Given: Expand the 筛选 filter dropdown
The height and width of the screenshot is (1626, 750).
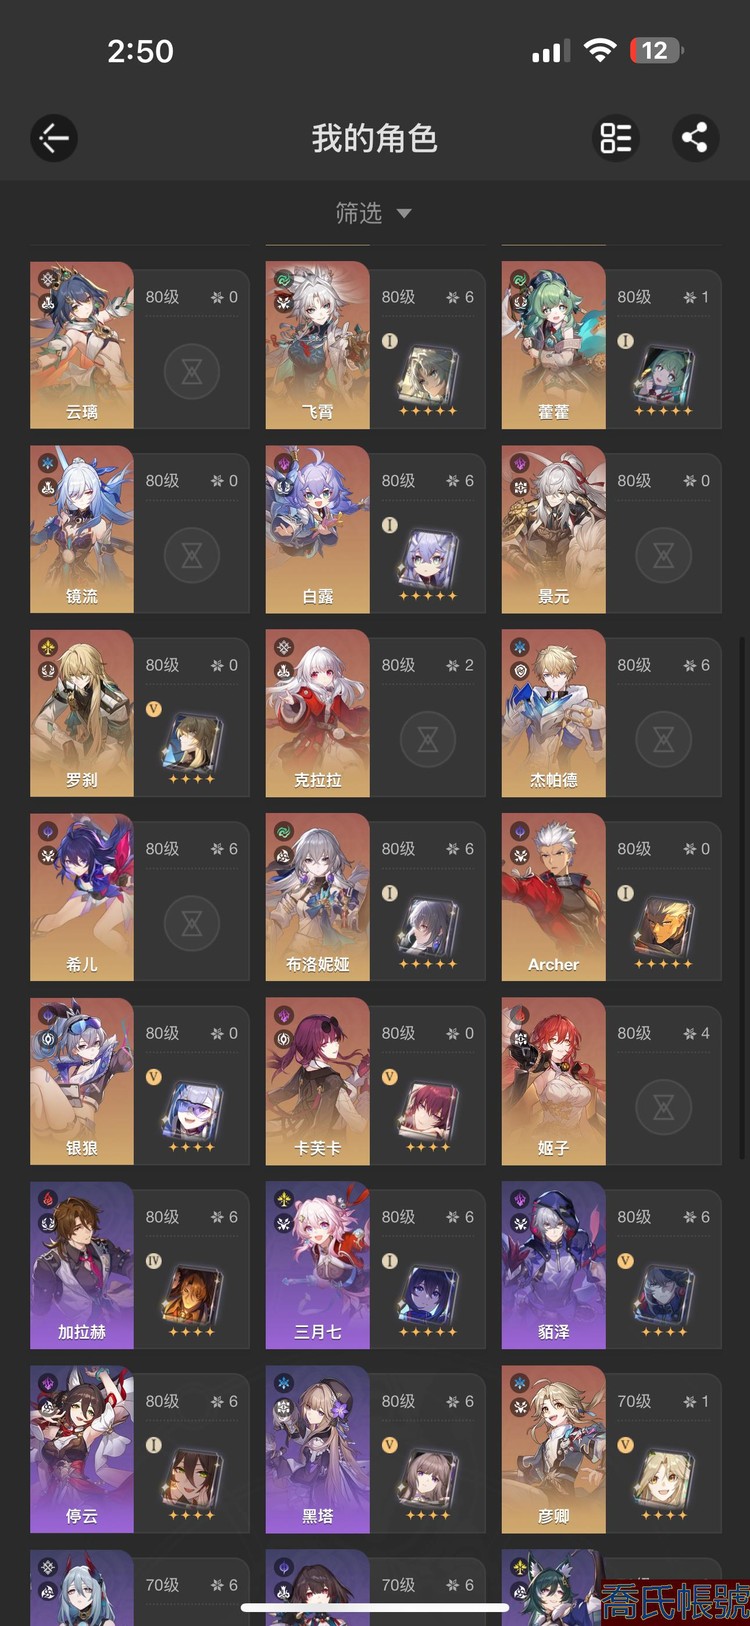Looking at the screenshot, I should pyautogui.click(x=373, y=213).
